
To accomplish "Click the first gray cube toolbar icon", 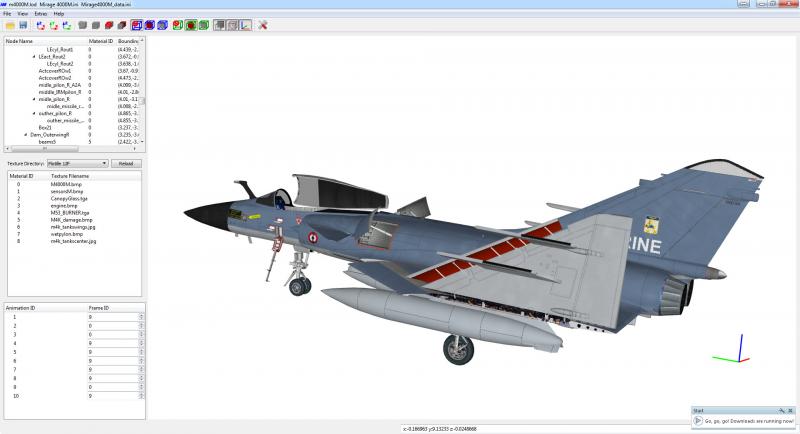I will click(x=83, y=25).
